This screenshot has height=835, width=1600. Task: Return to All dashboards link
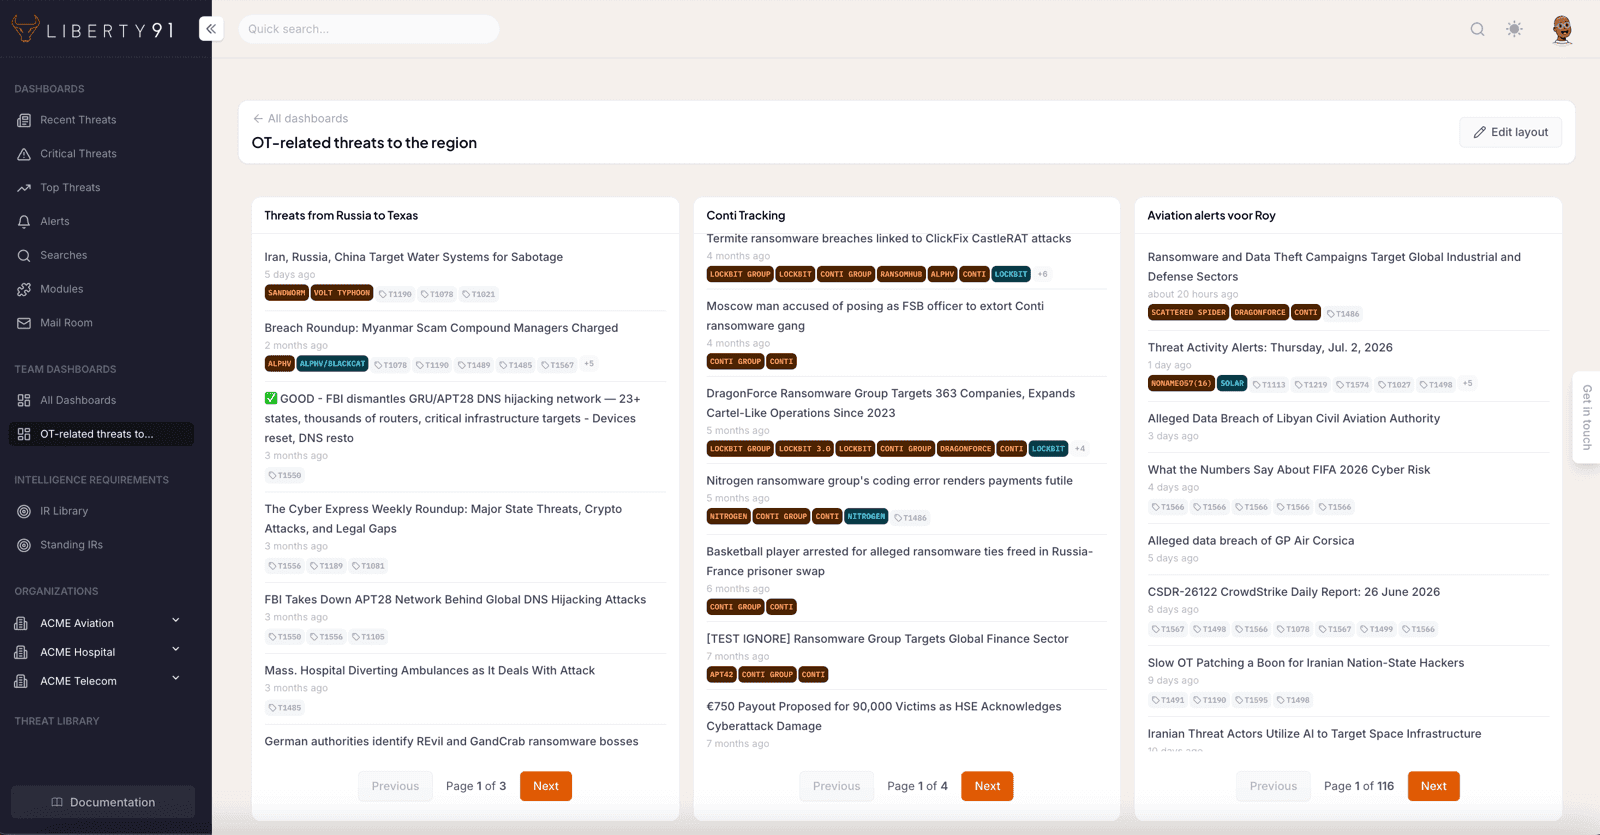300,118
